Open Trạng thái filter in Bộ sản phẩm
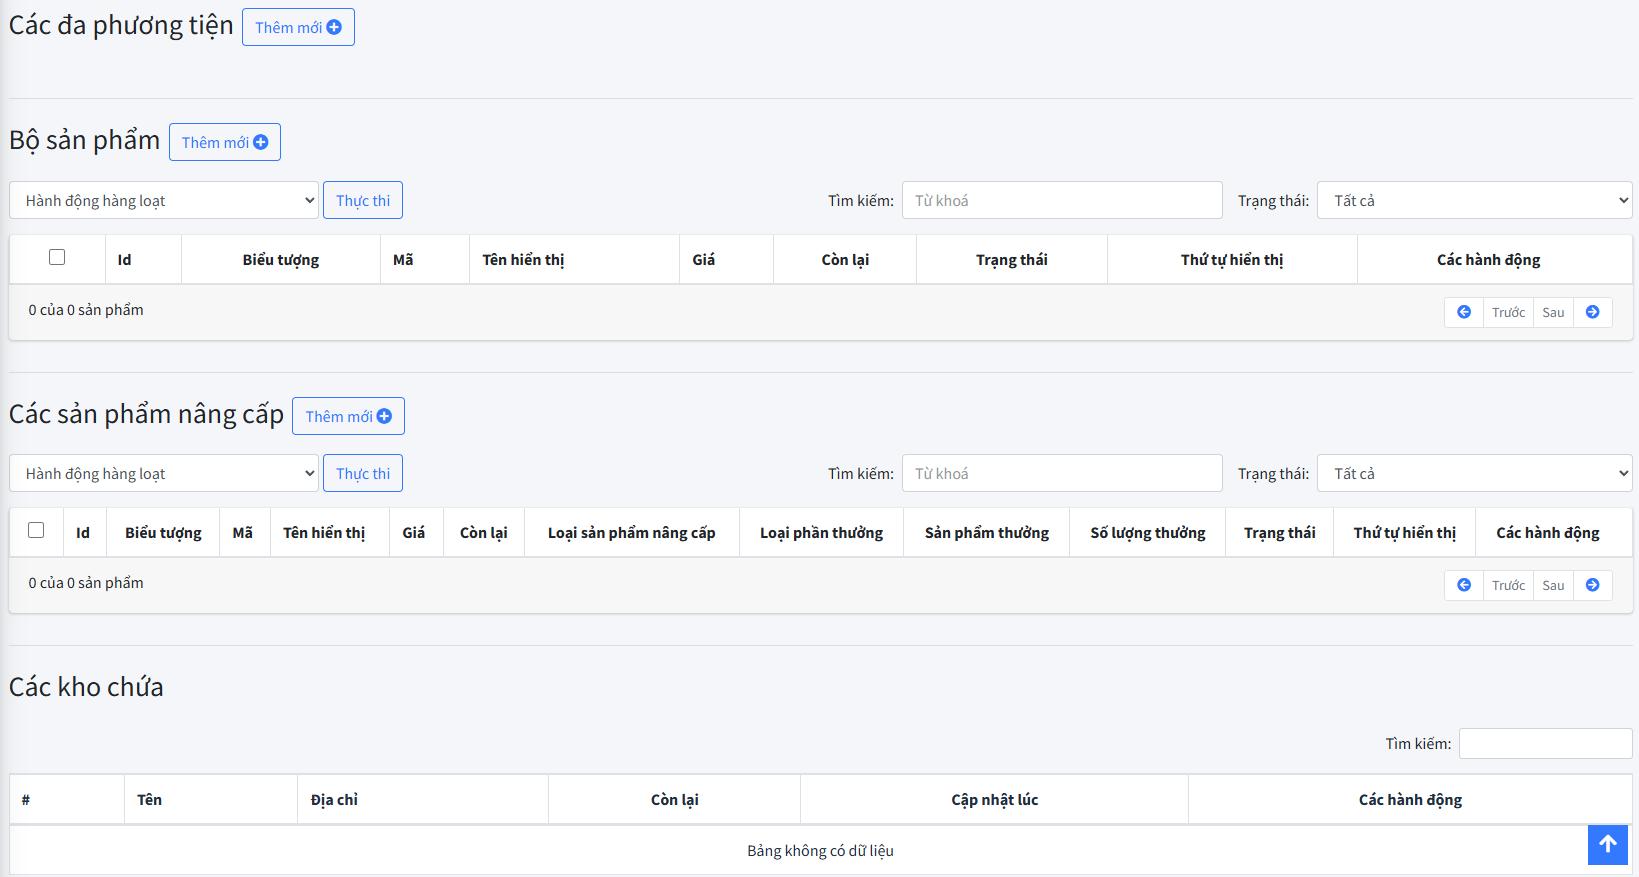This screenshot has height=877, width=1639. (x=1474, y=200)
